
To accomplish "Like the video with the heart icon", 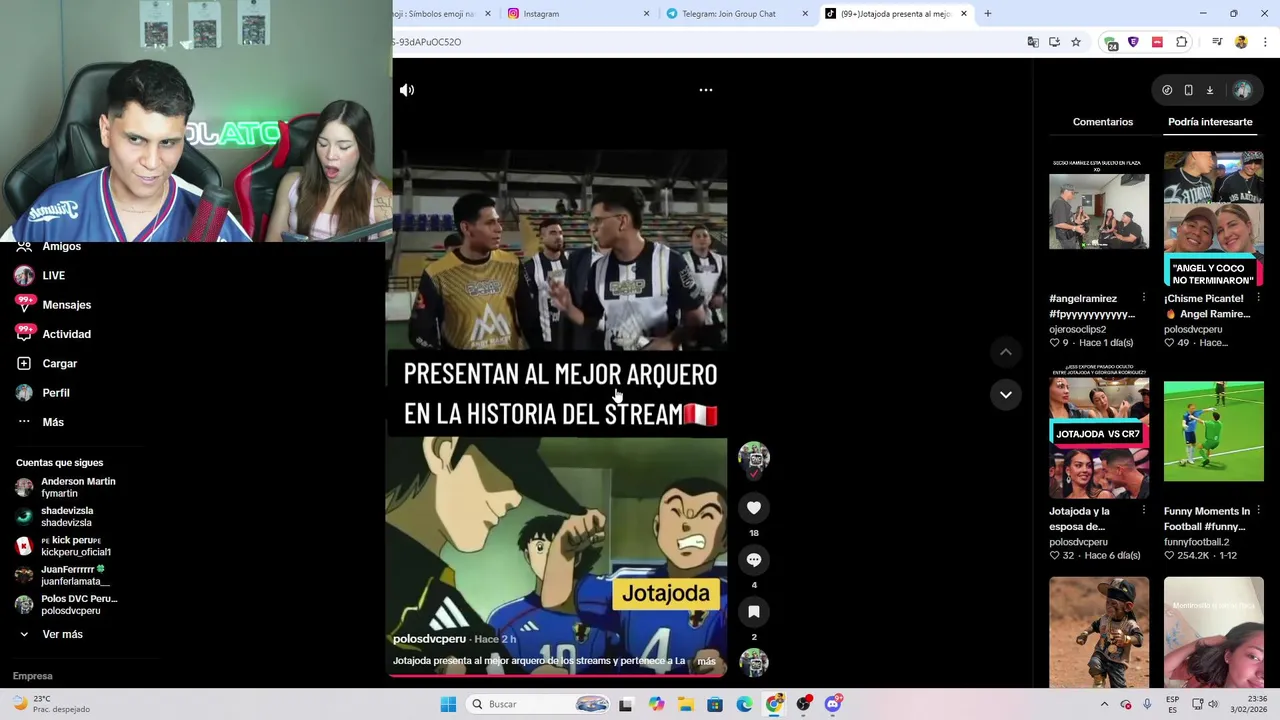I will click(754, 508).
